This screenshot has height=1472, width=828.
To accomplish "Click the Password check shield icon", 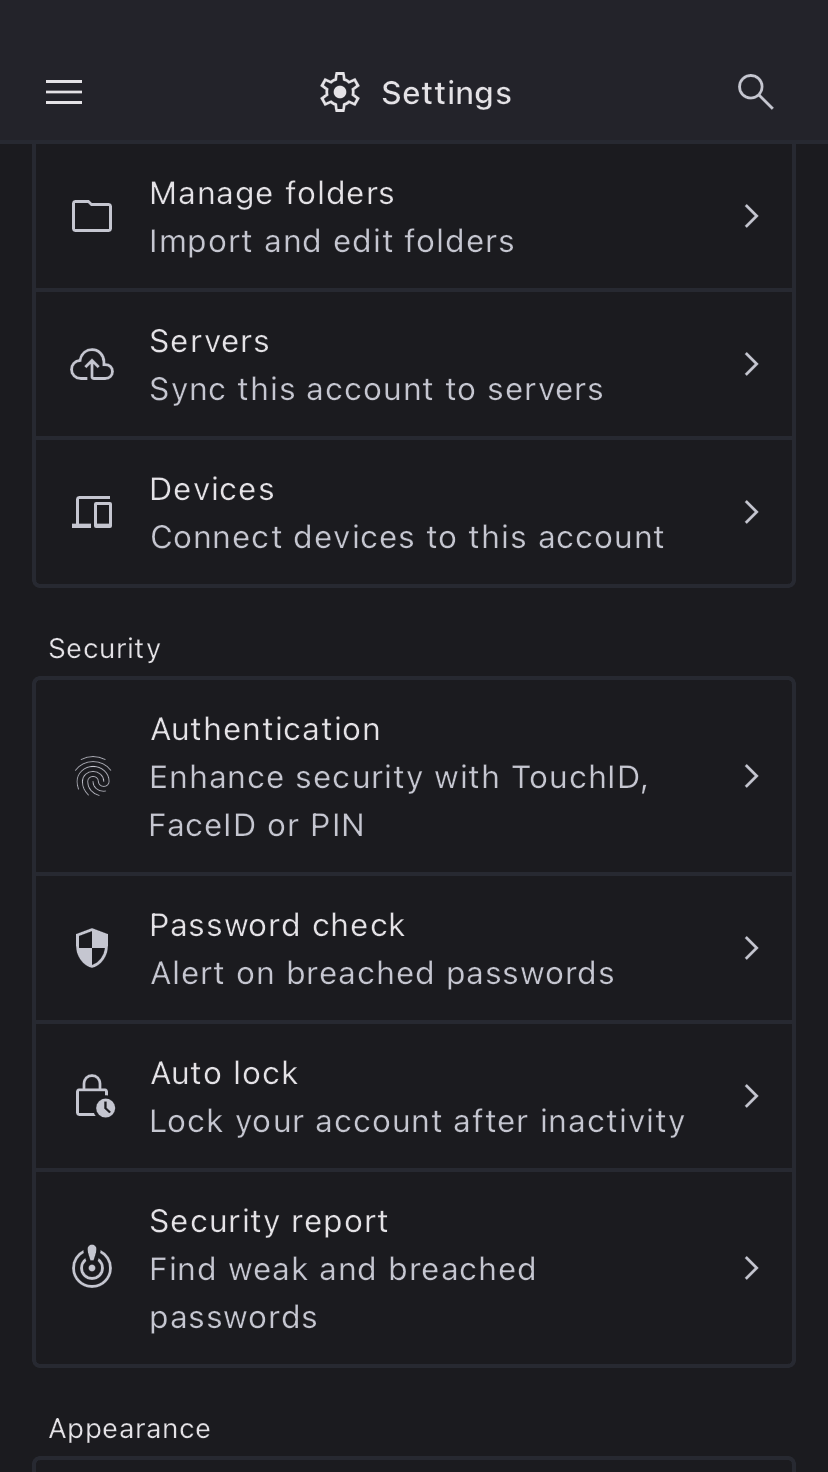I will point(92,948).
